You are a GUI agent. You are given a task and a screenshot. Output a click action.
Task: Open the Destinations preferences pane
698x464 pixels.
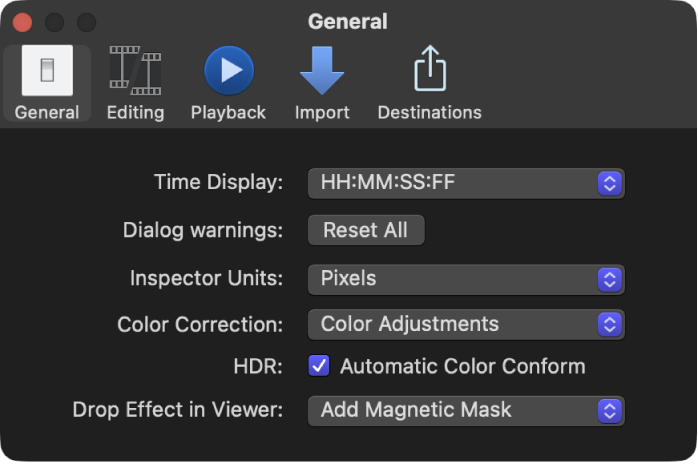[430, 83]
